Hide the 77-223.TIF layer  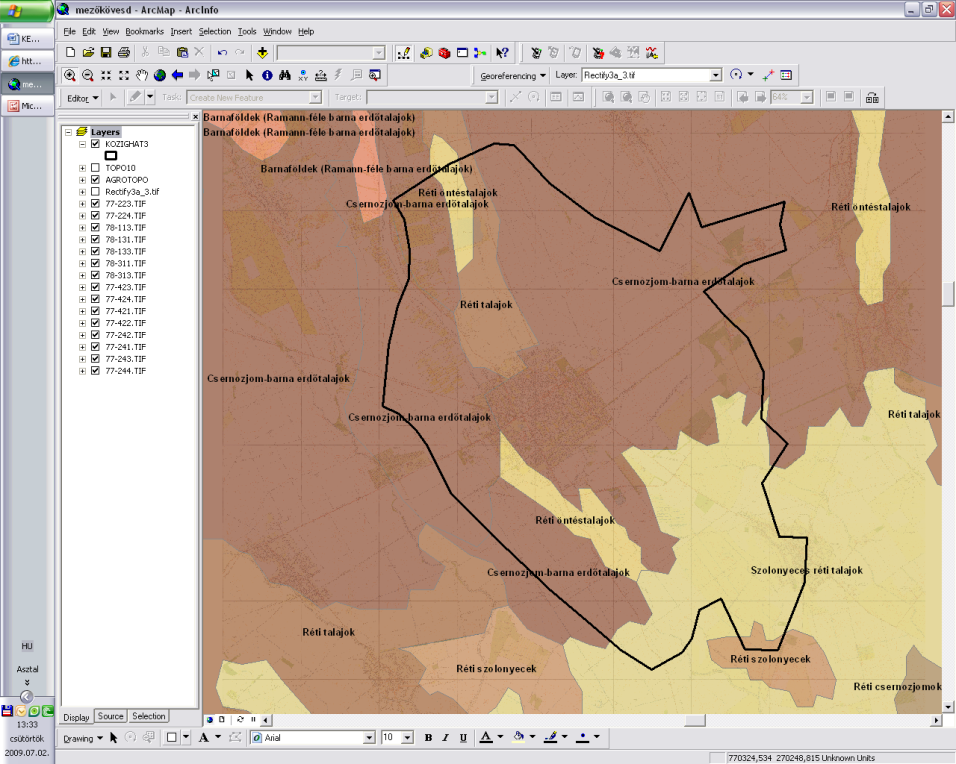pyautogui.click(x=95, y=204)
